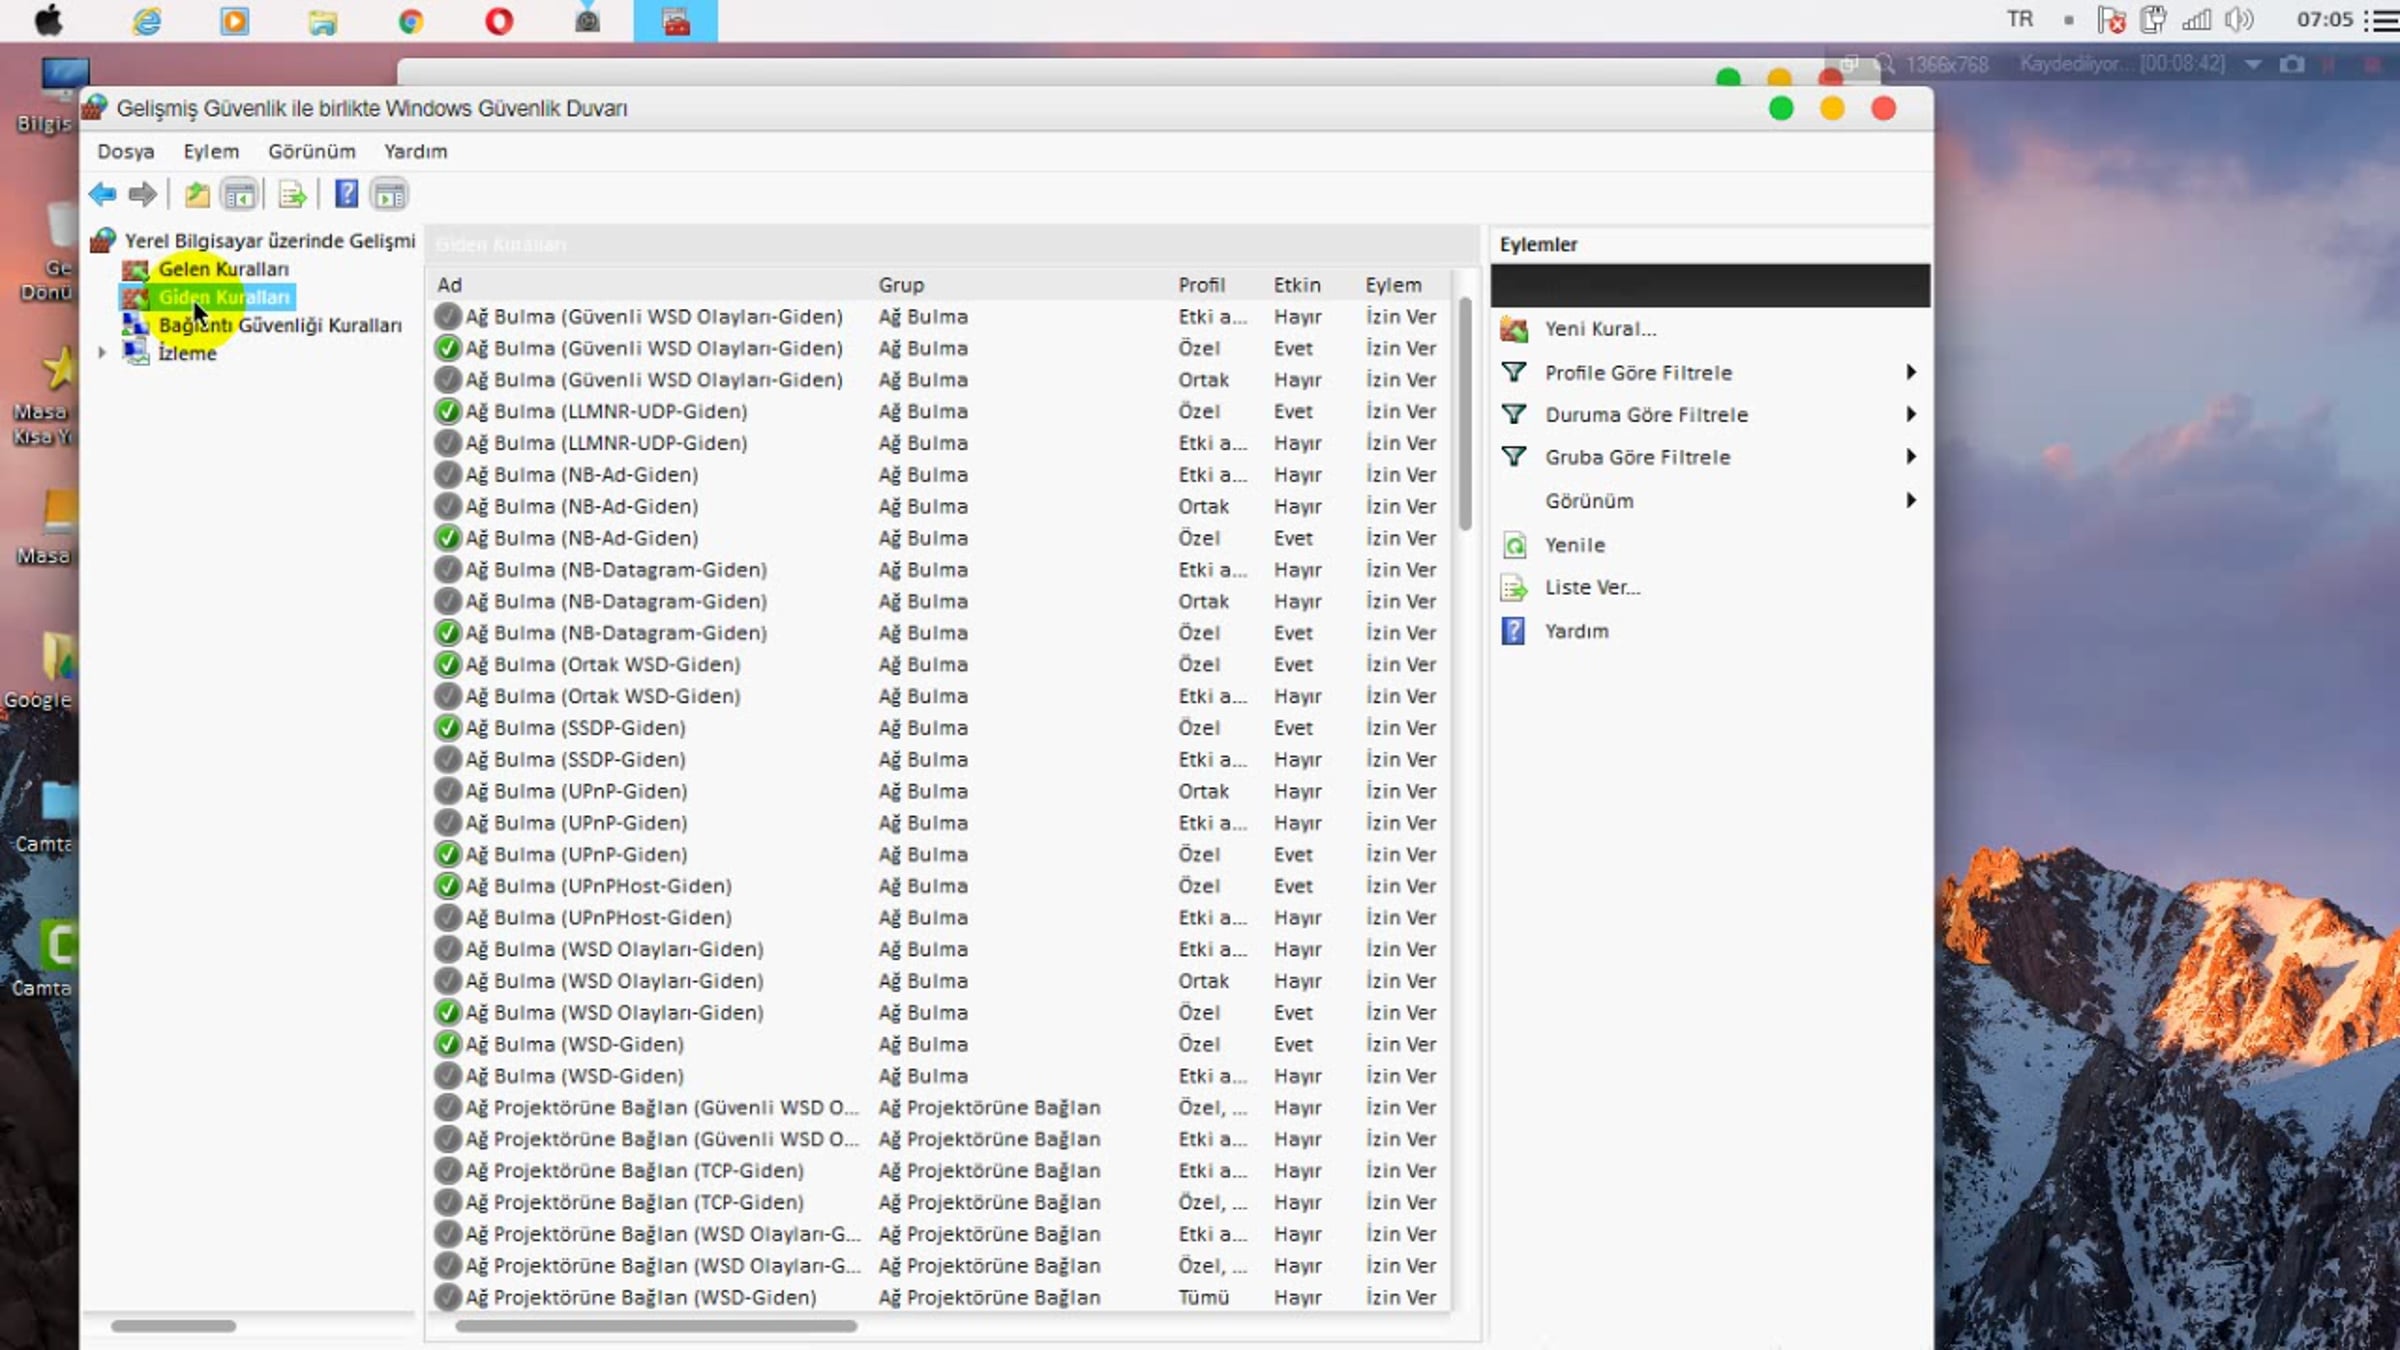The height and width of the screenshot is (1350, 2400).
Task: Sort rules by the Etkin column header
Action: tap(1297, 285)
